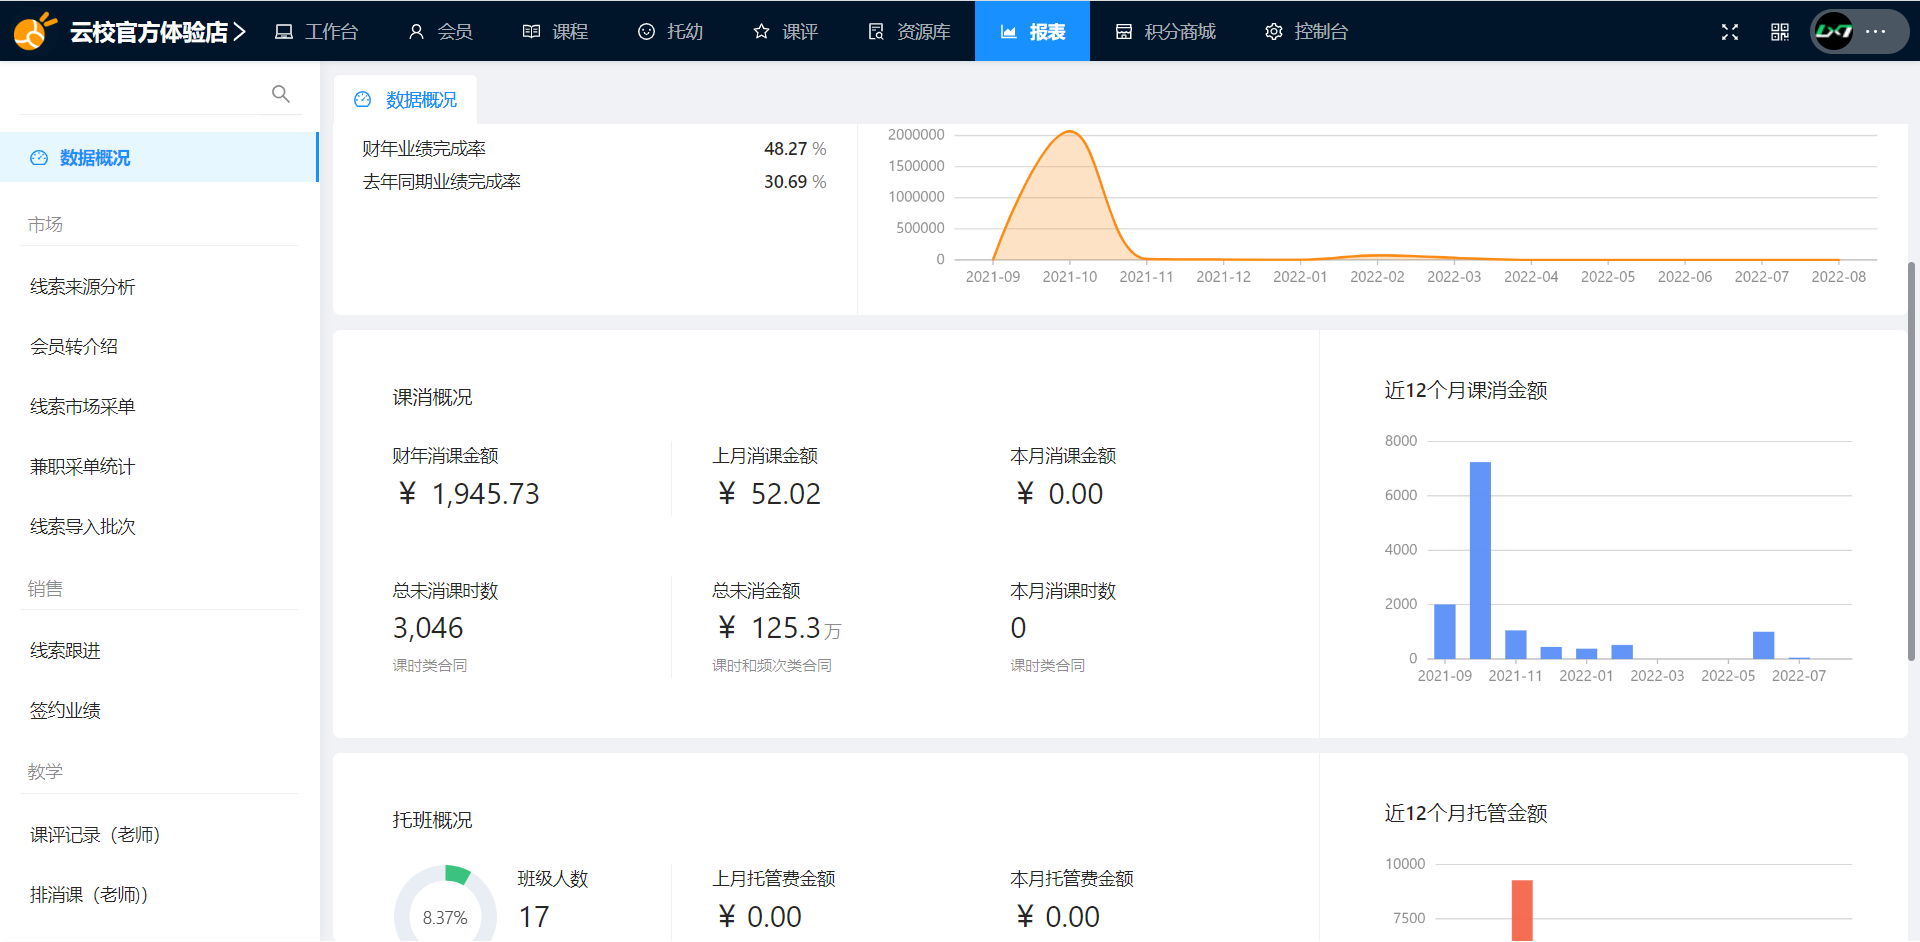Click the dashboard icon in 数据概况 tab
The height and width of the screenshot is (942, 1920).
[x=363, y=100]
